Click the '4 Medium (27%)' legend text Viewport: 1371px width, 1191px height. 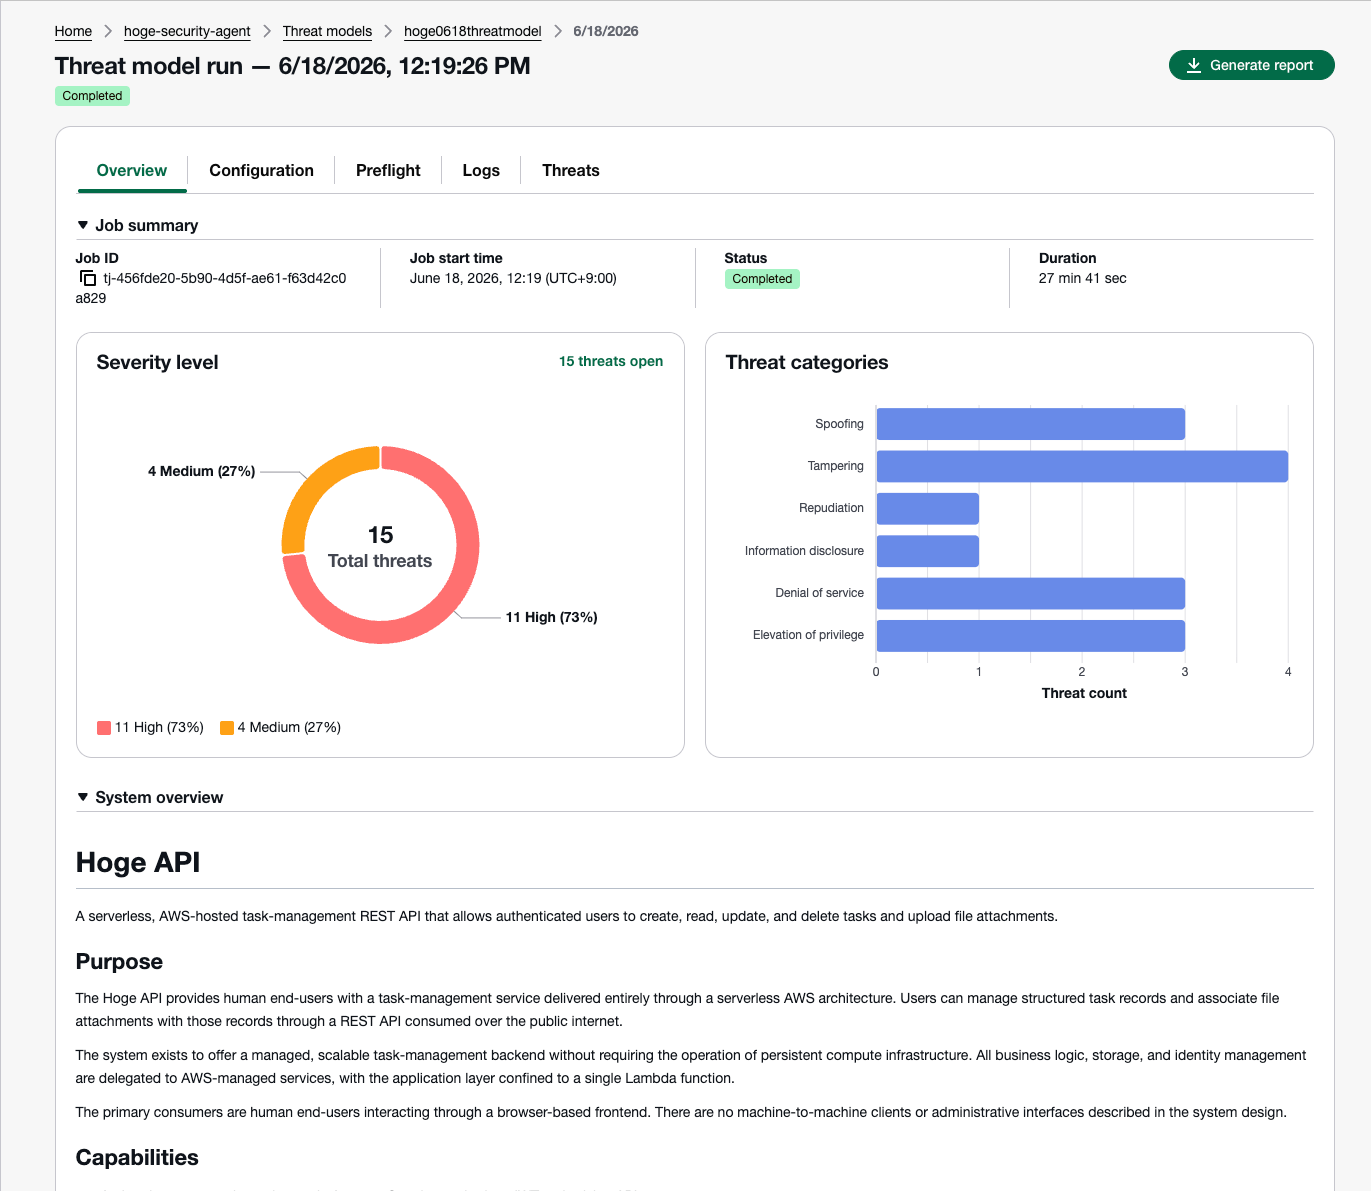tap(289, 727)
